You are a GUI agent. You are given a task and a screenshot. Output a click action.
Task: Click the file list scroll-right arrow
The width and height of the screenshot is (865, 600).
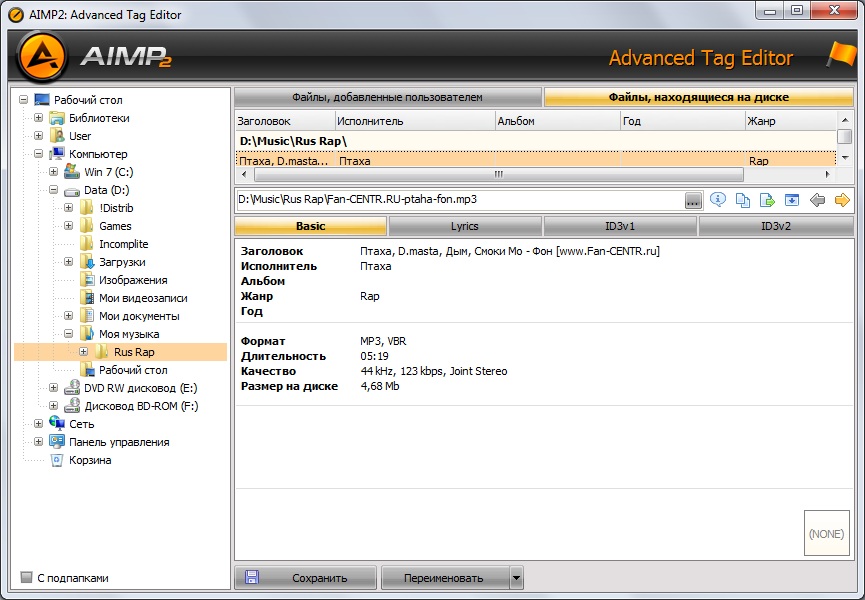pos(827,175)
